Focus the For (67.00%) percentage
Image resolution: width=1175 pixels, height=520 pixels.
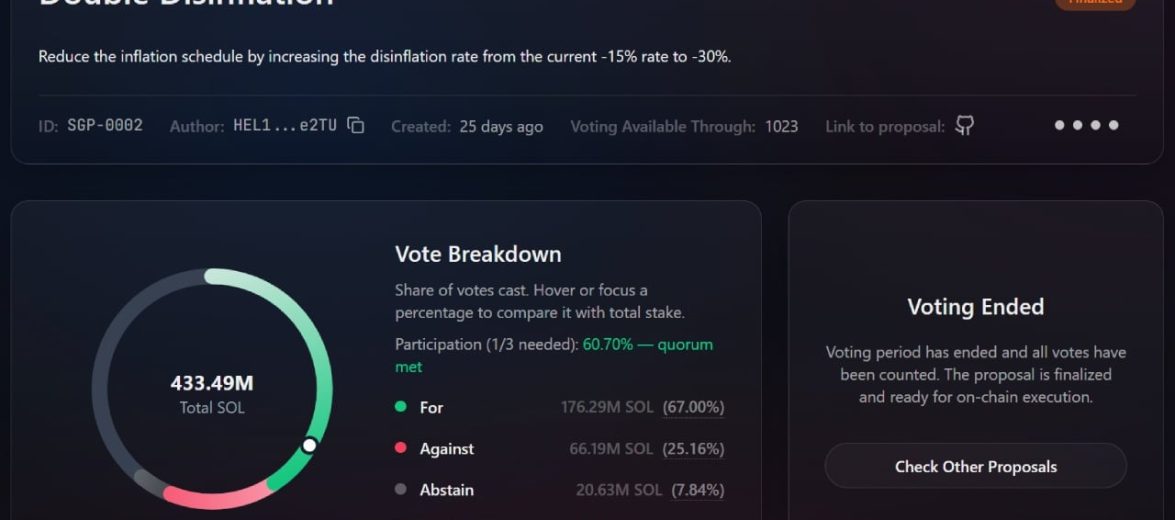pyautogui.click(x=693, y=408)
